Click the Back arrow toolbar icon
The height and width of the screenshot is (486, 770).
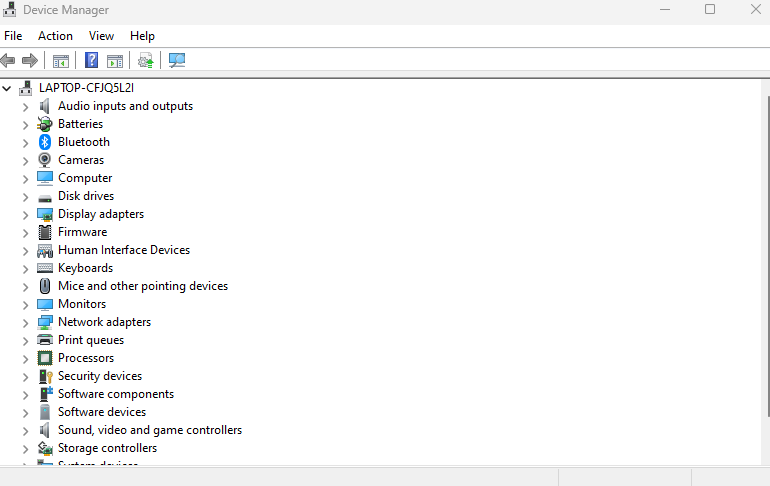(8, 60)
